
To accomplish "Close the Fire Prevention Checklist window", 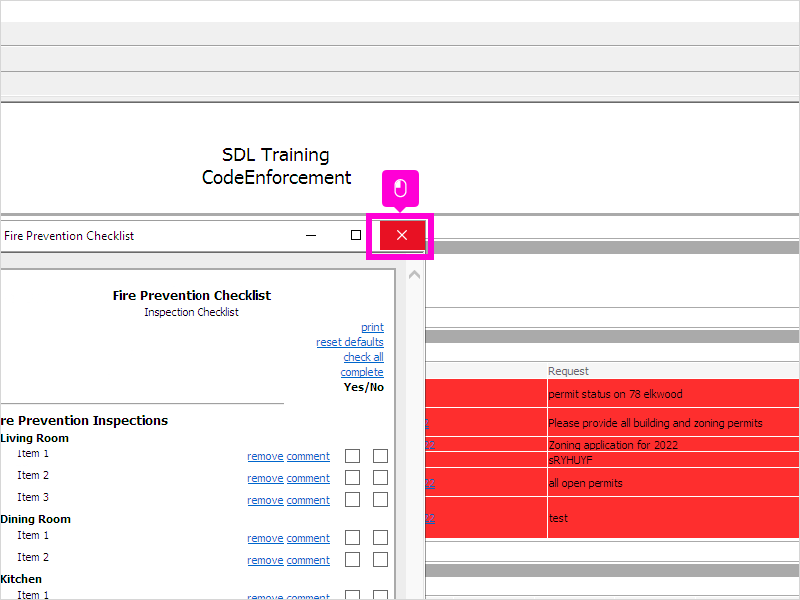I will pyautogui.click(x=402, y=235).
